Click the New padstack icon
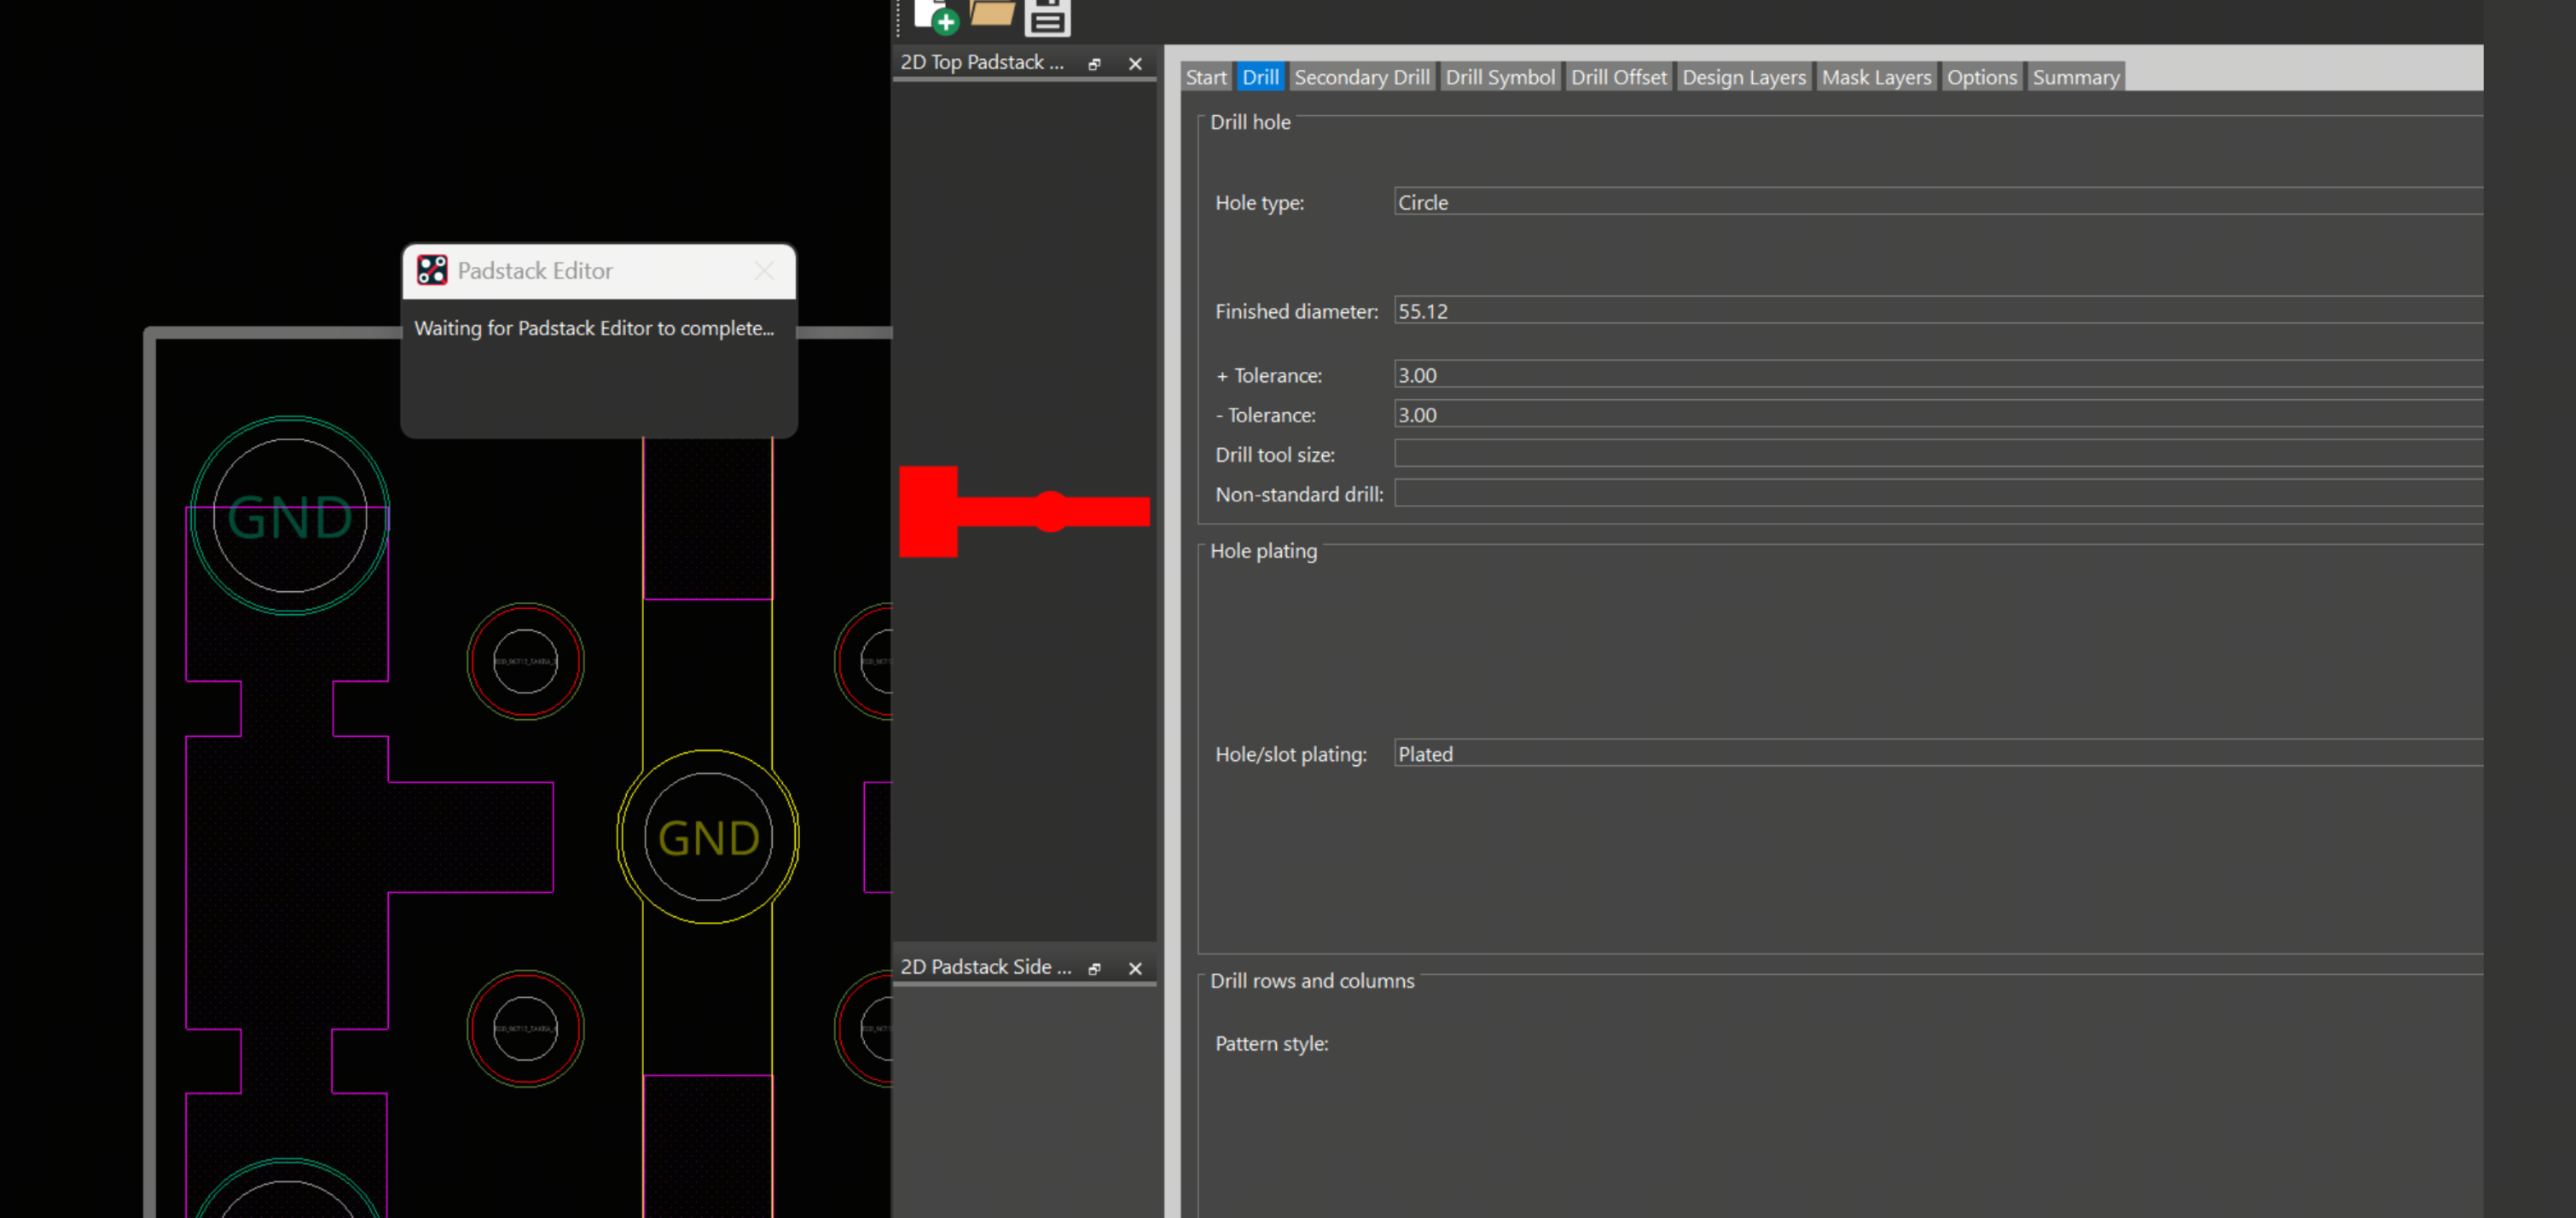The width and height of the screenshot is (2576, 1218). (x=936, y=16)
